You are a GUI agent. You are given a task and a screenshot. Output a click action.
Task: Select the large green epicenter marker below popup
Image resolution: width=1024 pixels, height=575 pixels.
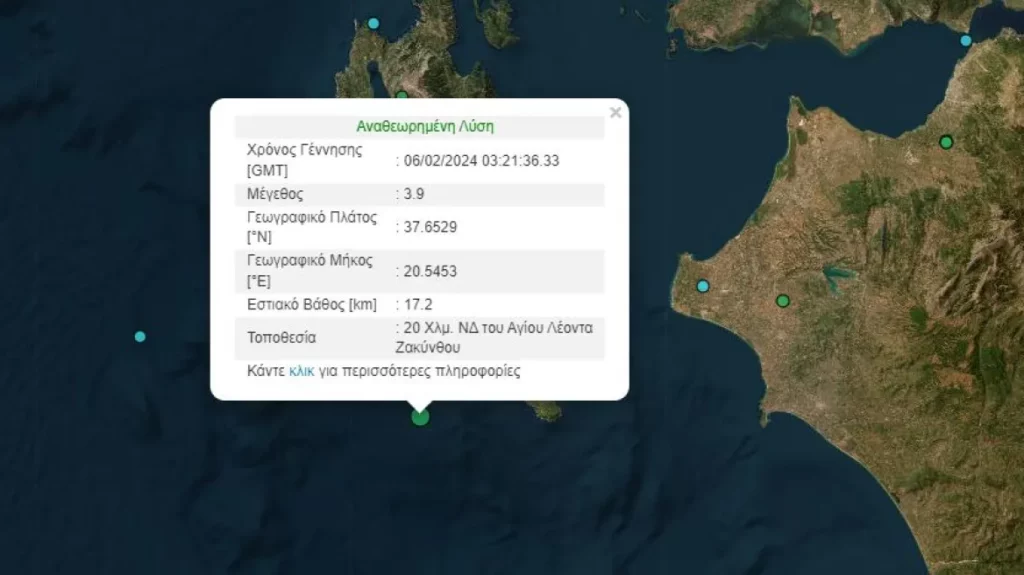[x=420, y=416]
